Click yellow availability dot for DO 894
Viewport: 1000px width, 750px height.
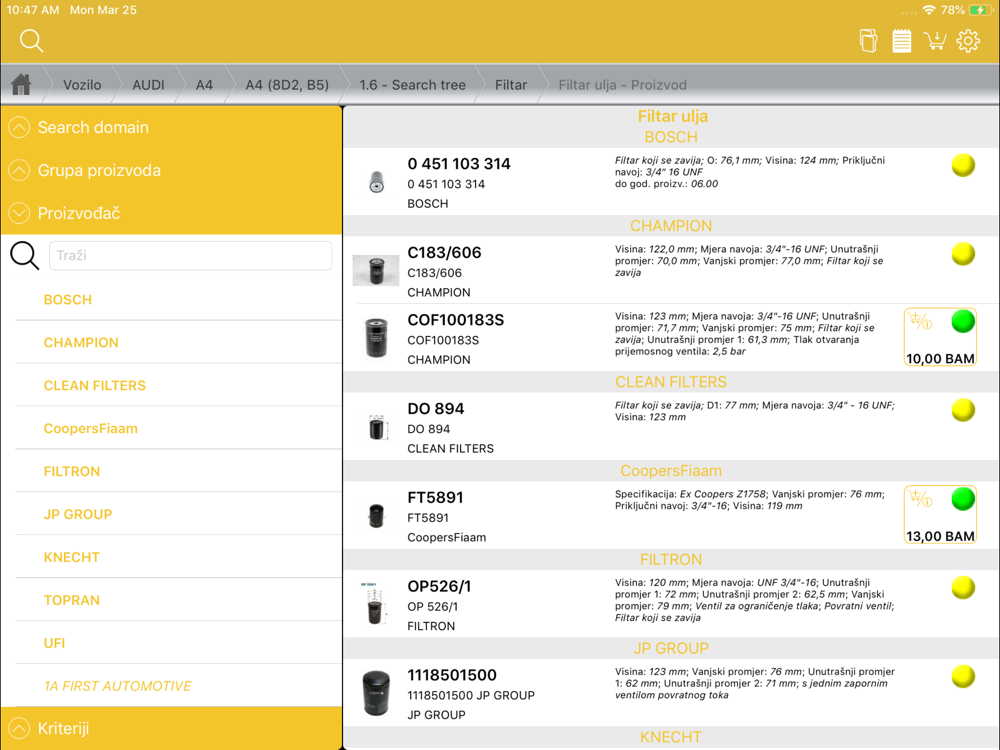[x=963, y=410]
